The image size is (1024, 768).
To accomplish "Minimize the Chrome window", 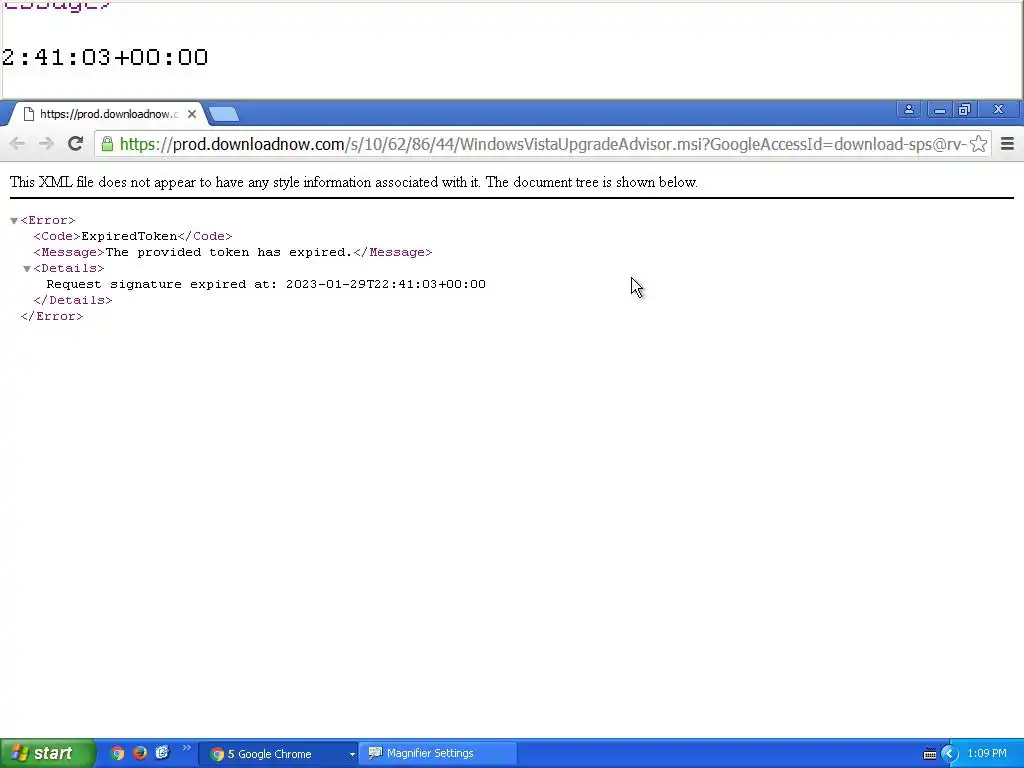I will (939, 110).
